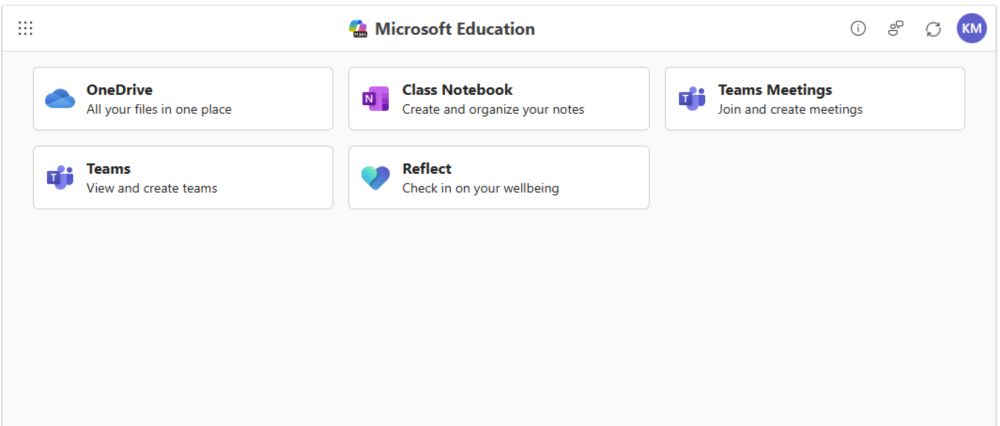Open the Reflect card title
The height and width of the screenshot is (426, 1000).
click(x=427, y=169)
